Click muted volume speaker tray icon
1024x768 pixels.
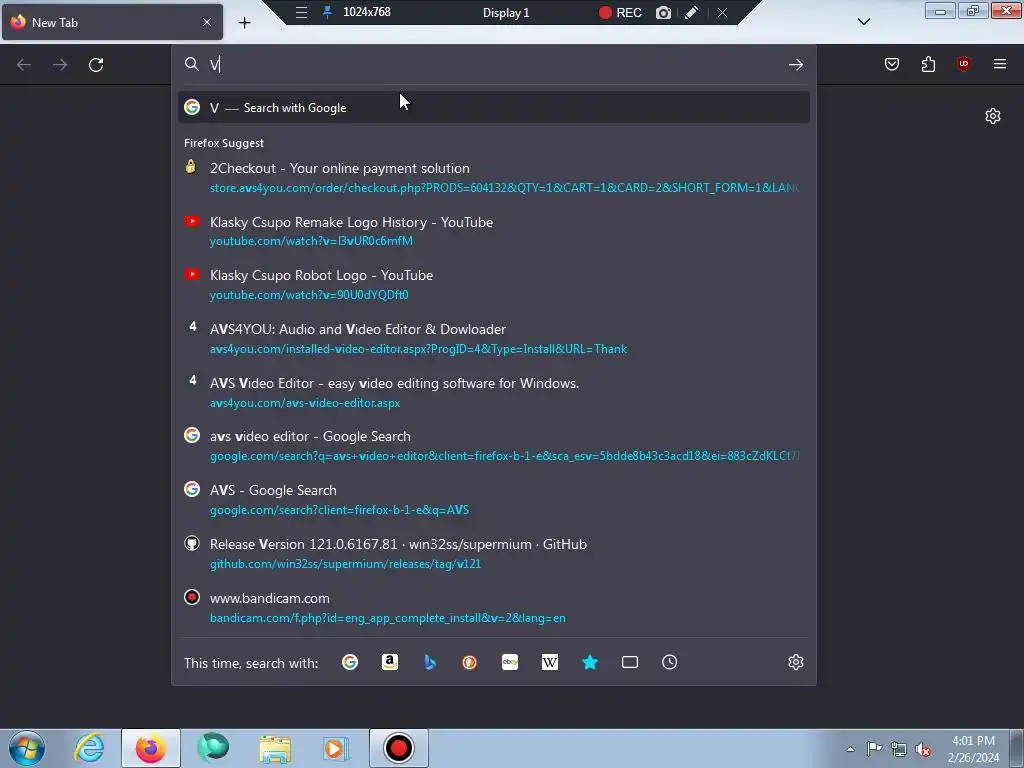923,750
